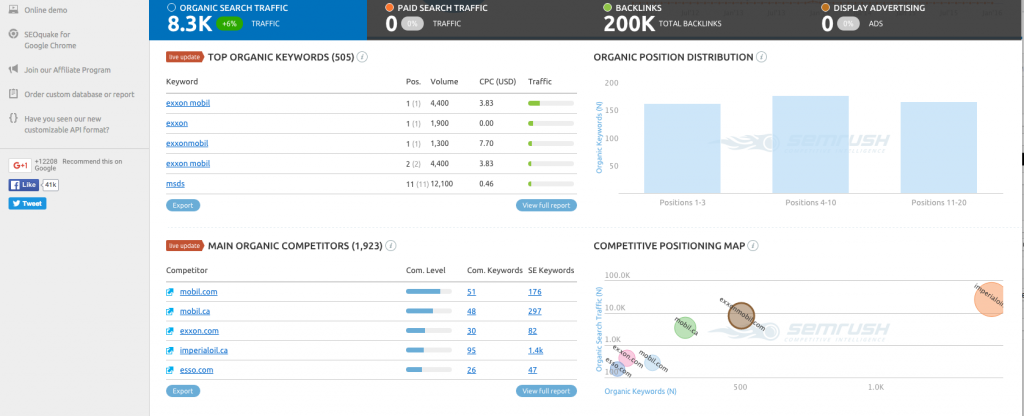Sort keywords by Volume column header
The width and height of the screenshot is (1024, 416).
444,82
